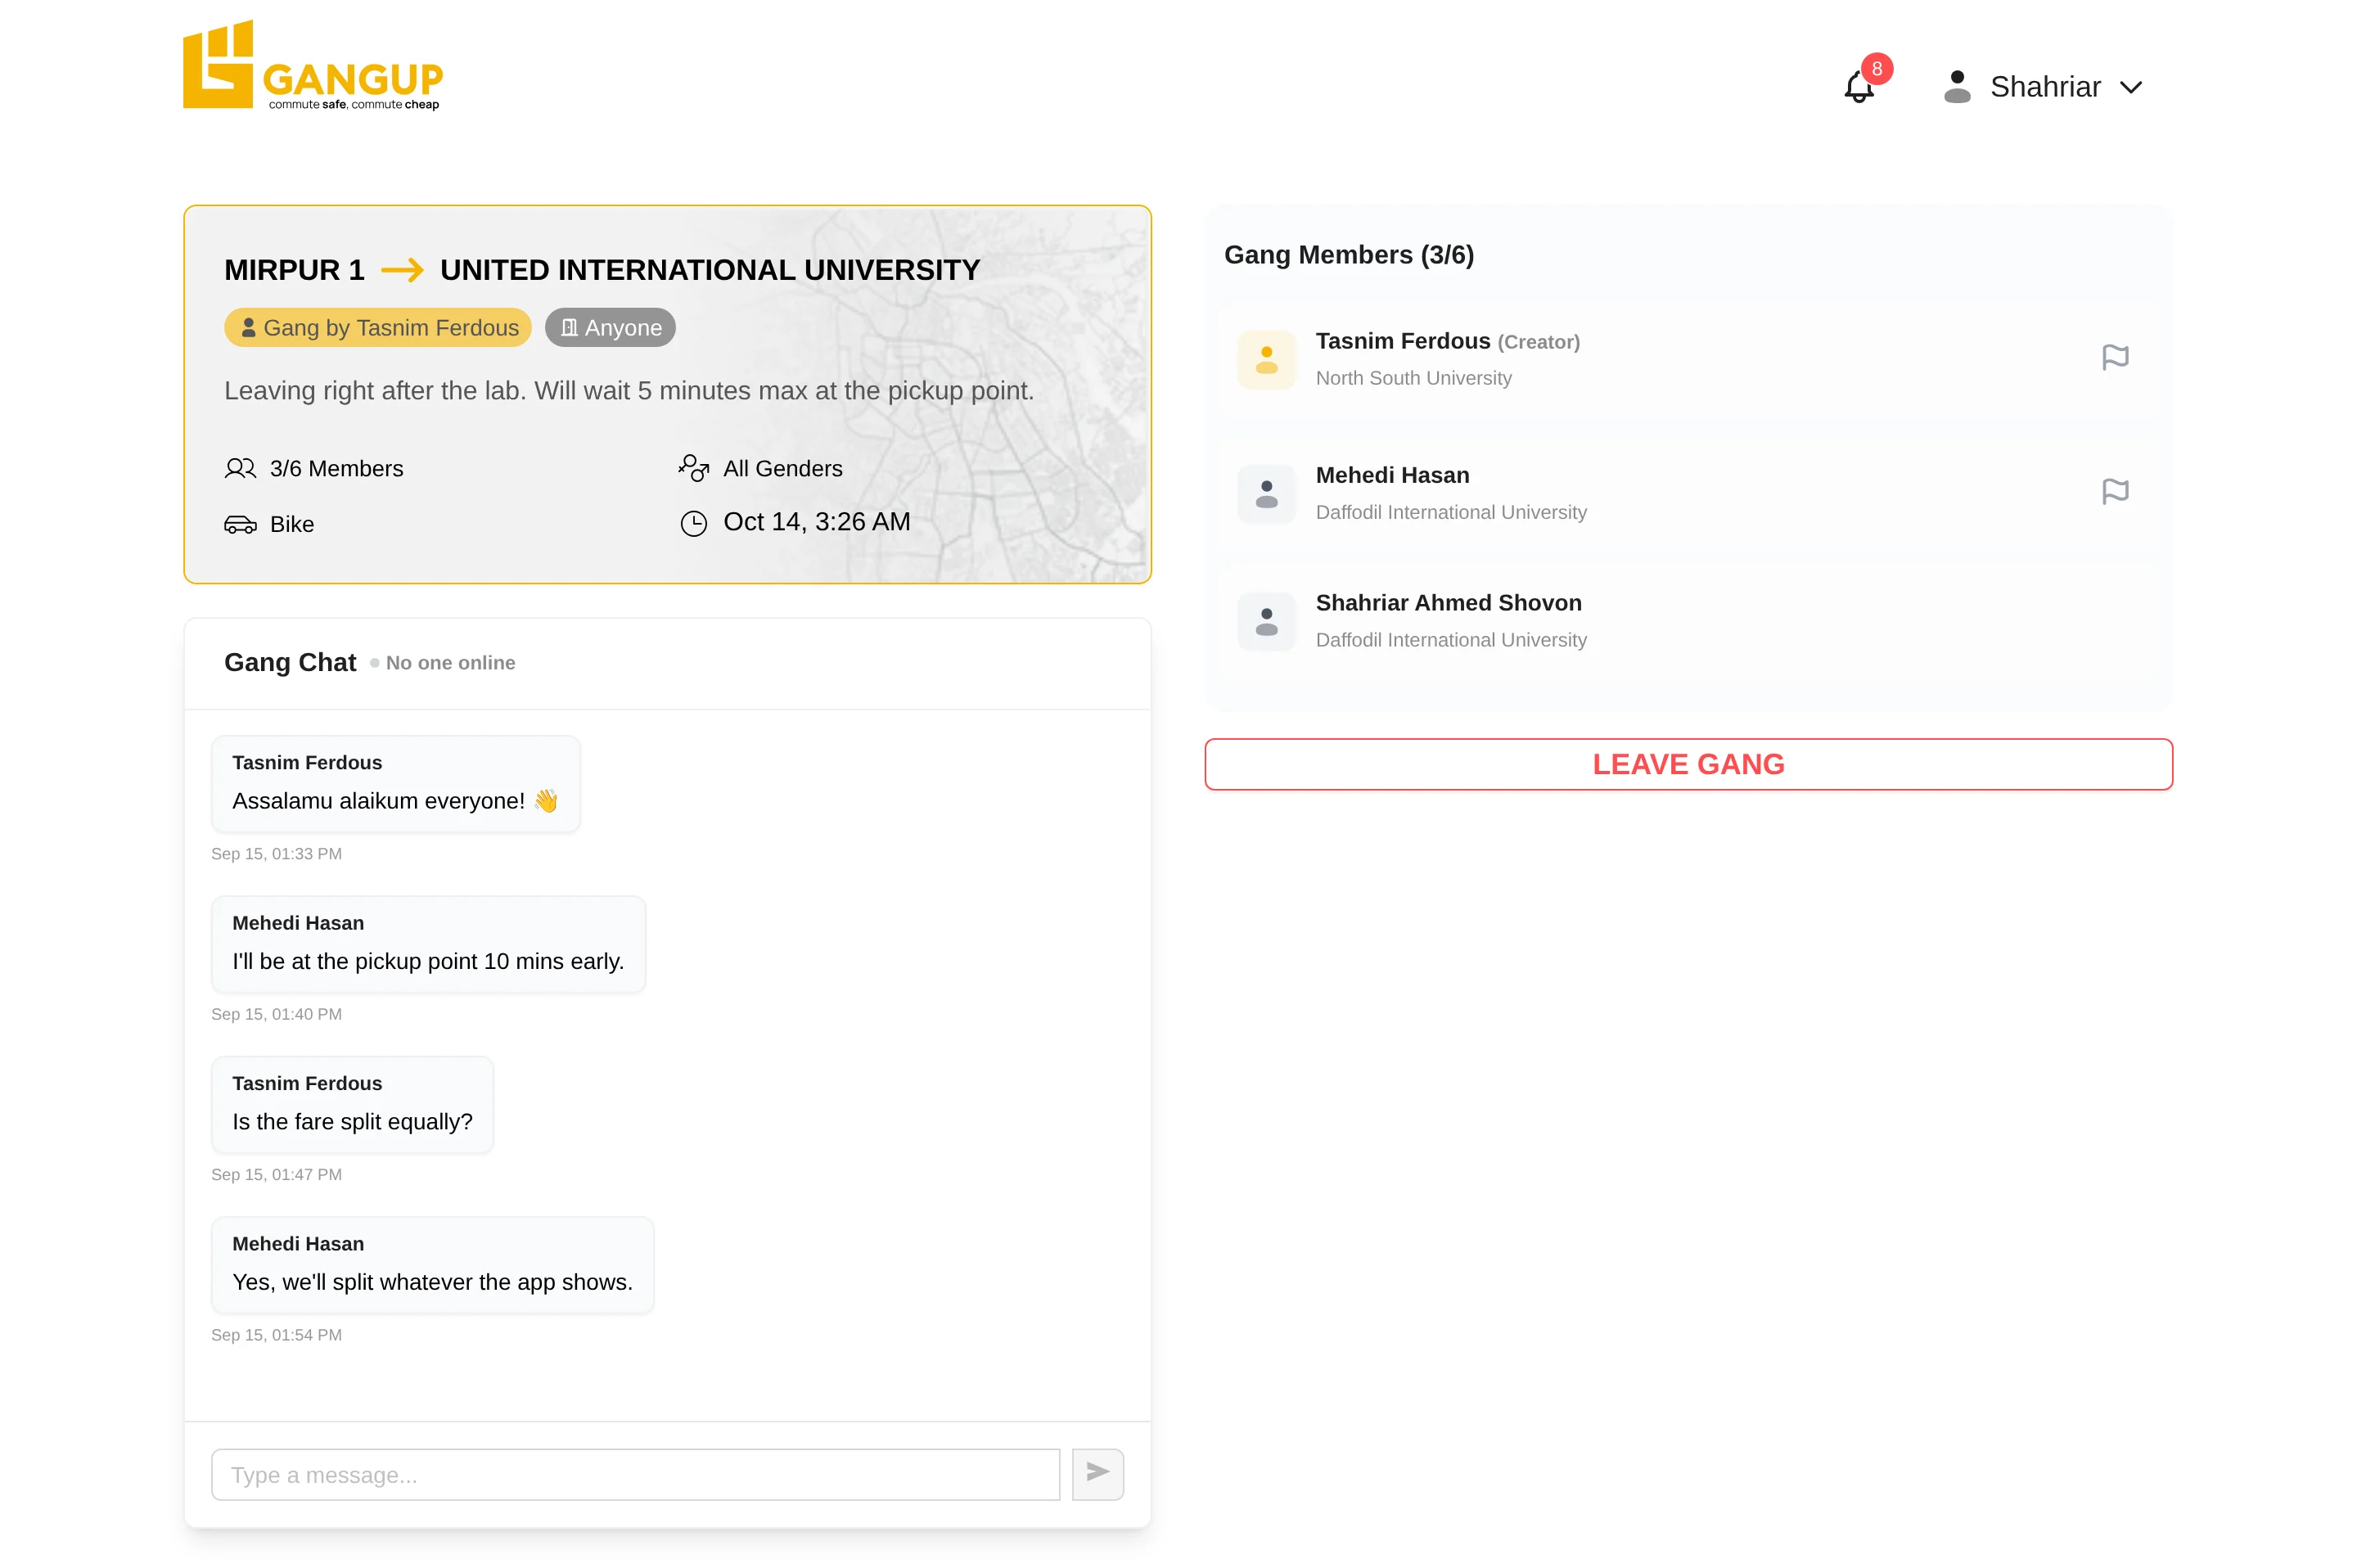The height and width of the screenshot is (1568, 2357).
Task: Click the Gang by Tasnim Ferdous tag
Action: tap(378, 328)
